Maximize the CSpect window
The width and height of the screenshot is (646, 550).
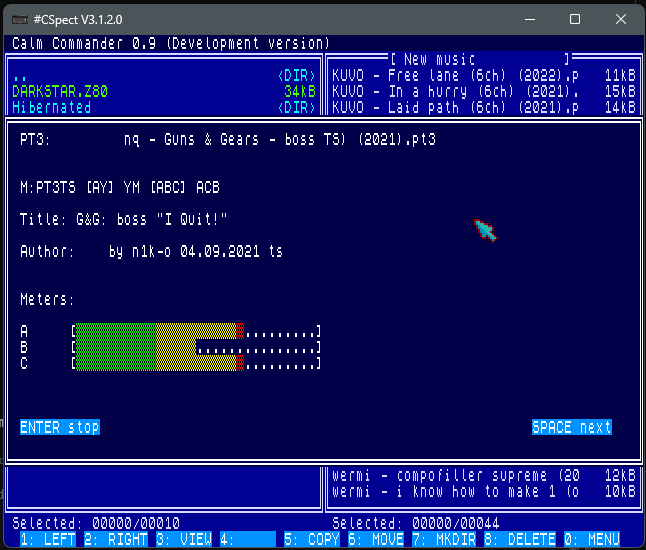(x=575, y=19)
